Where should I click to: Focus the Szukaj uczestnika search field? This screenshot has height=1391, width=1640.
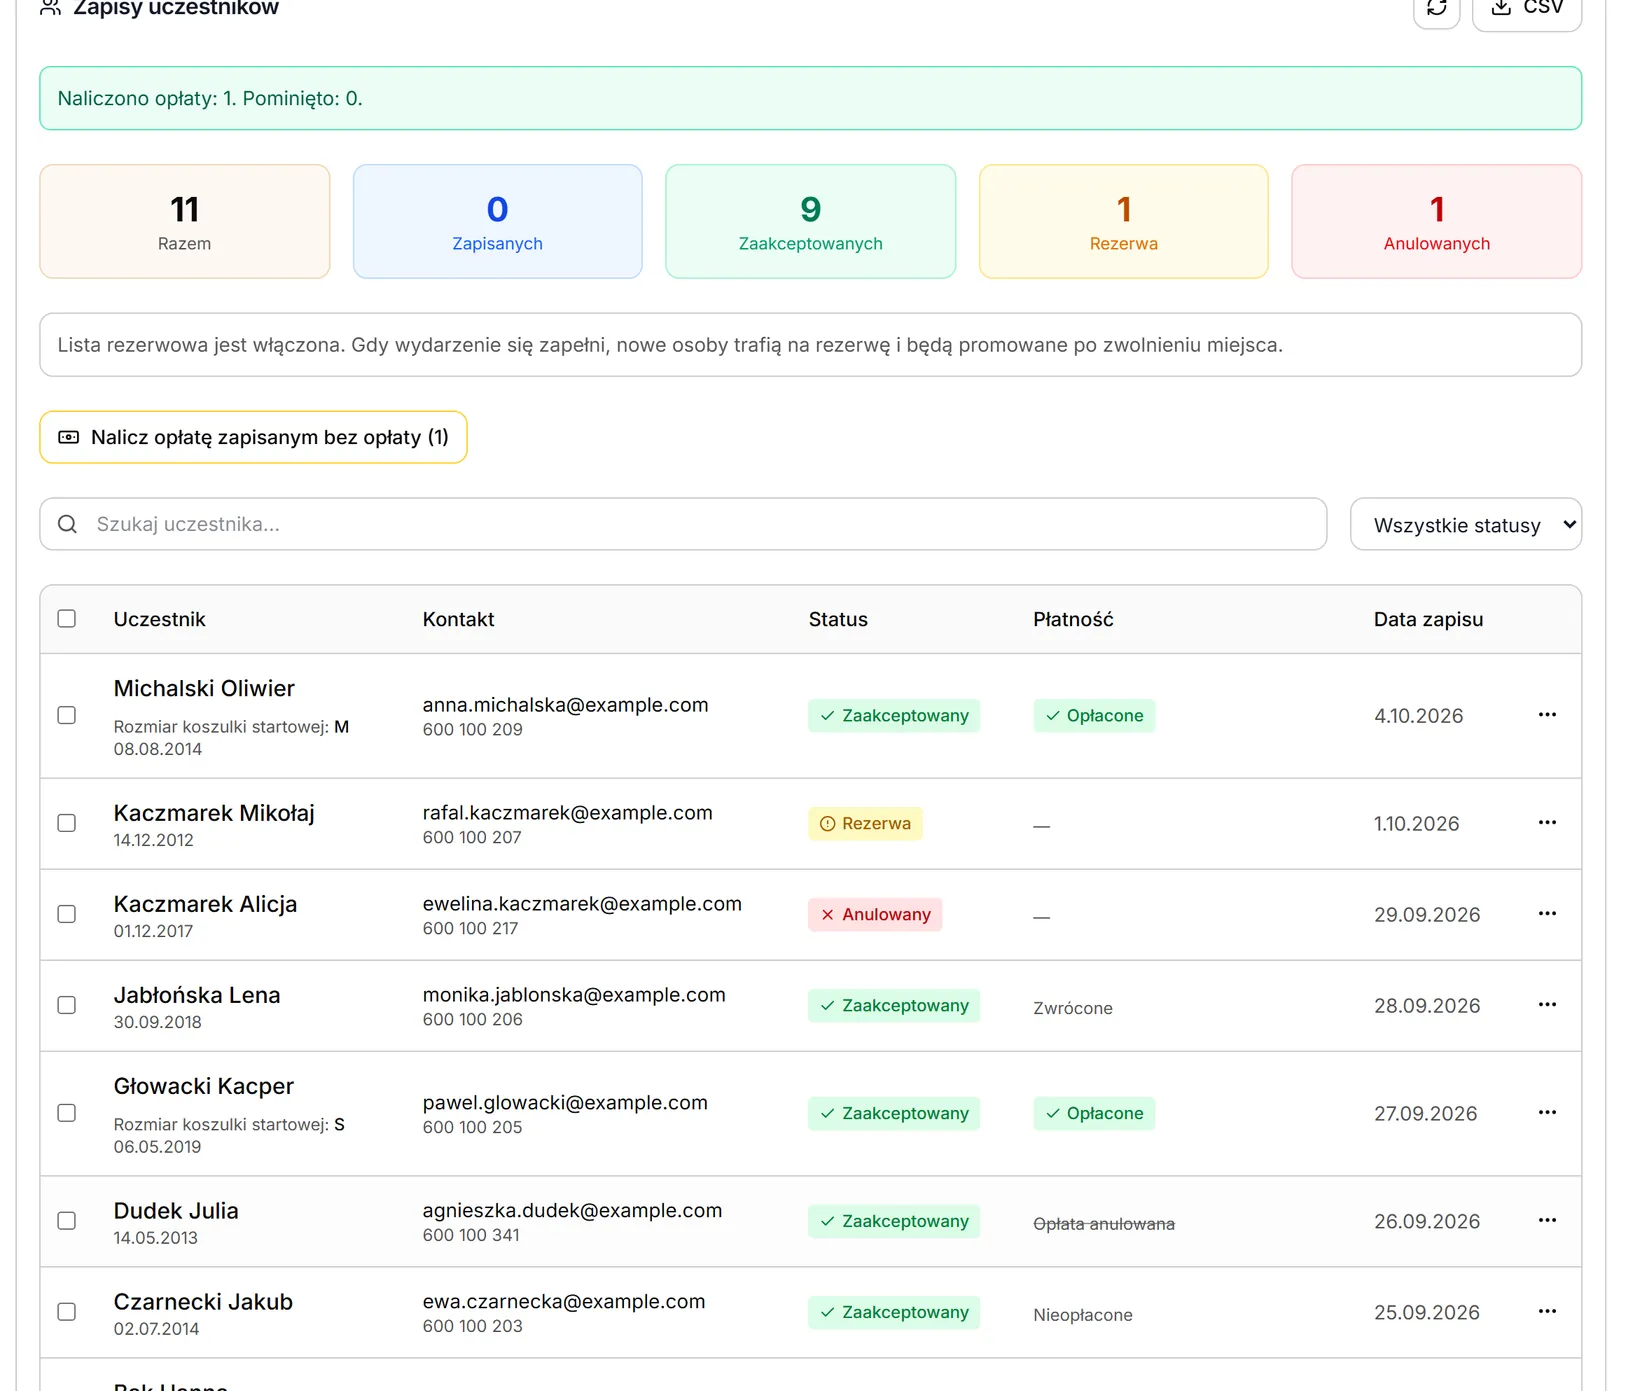click(x=683, y=524)
